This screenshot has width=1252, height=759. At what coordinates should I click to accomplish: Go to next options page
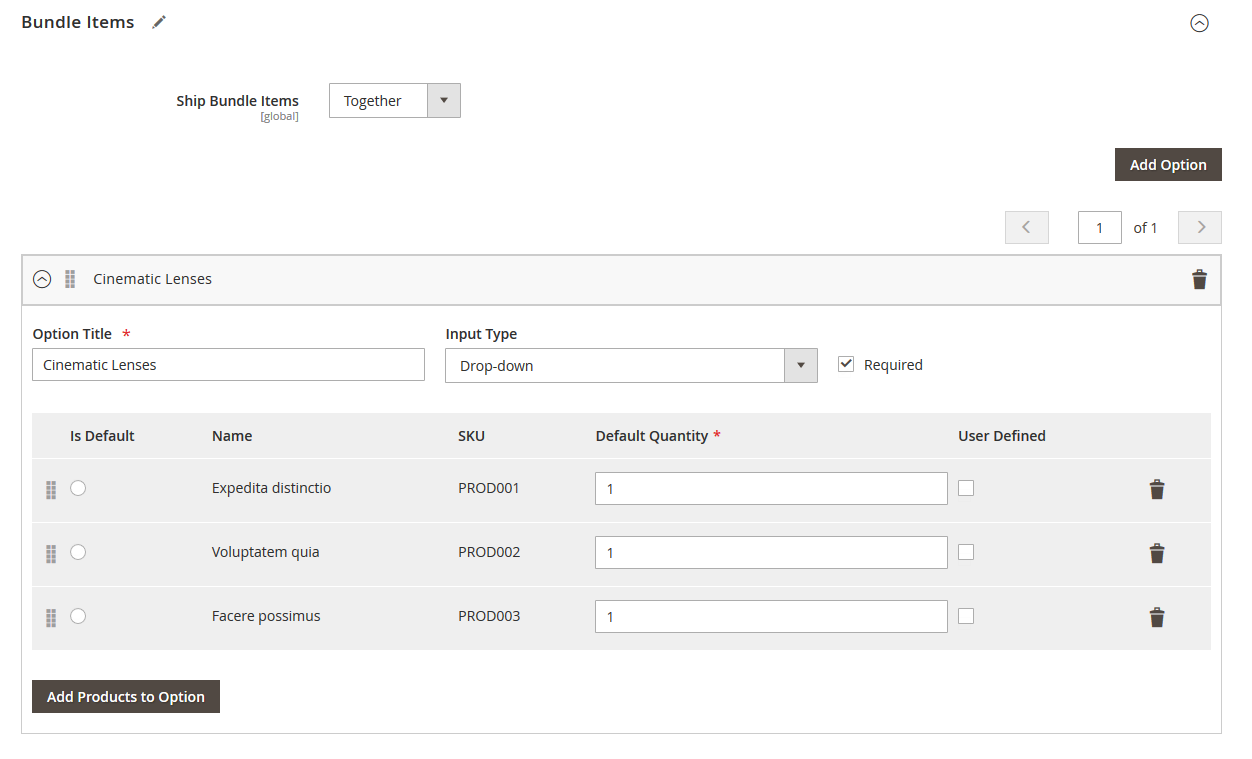[1200, 228]
